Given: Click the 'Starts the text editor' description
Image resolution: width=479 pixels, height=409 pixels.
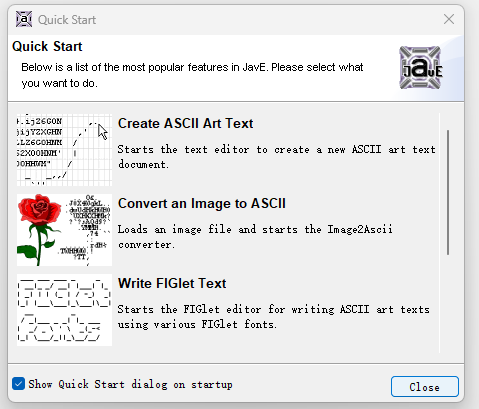Looking at the screenshot, I should 276,157.
